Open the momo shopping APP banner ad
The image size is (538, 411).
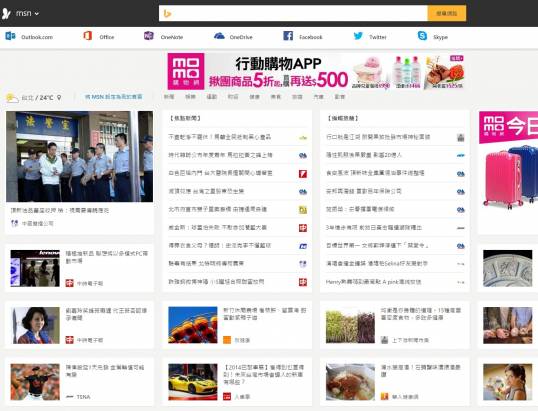click(316, 71)
